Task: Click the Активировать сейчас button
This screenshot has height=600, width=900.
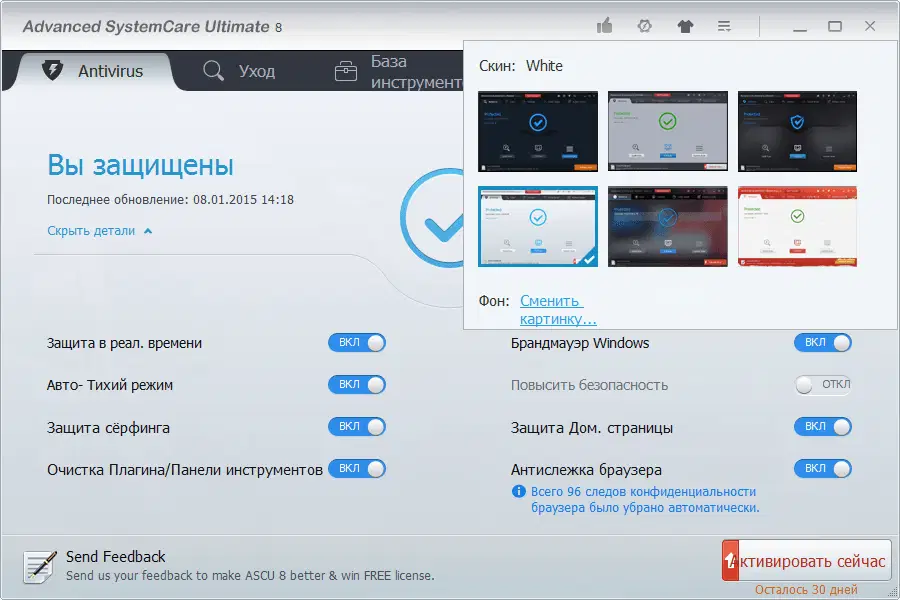Action: (x=805, y=560)
